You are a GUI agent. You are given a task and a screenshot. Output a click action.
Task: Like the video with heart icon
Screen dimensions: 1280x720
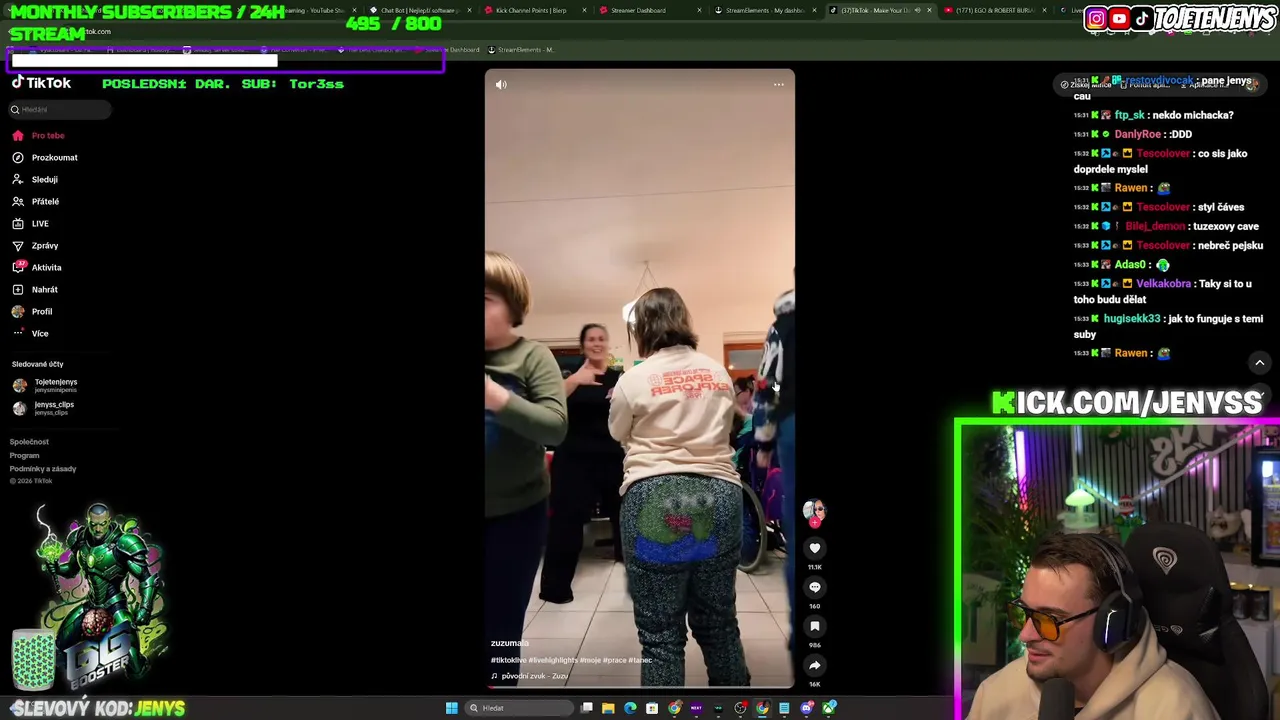tap(815, 548)
